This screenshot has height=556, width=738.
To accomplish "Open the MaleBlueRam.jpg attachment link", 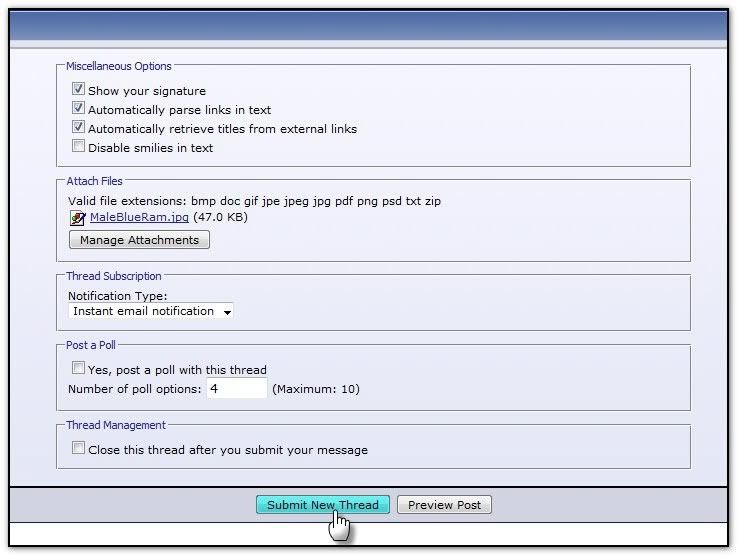I will (139, 217).
